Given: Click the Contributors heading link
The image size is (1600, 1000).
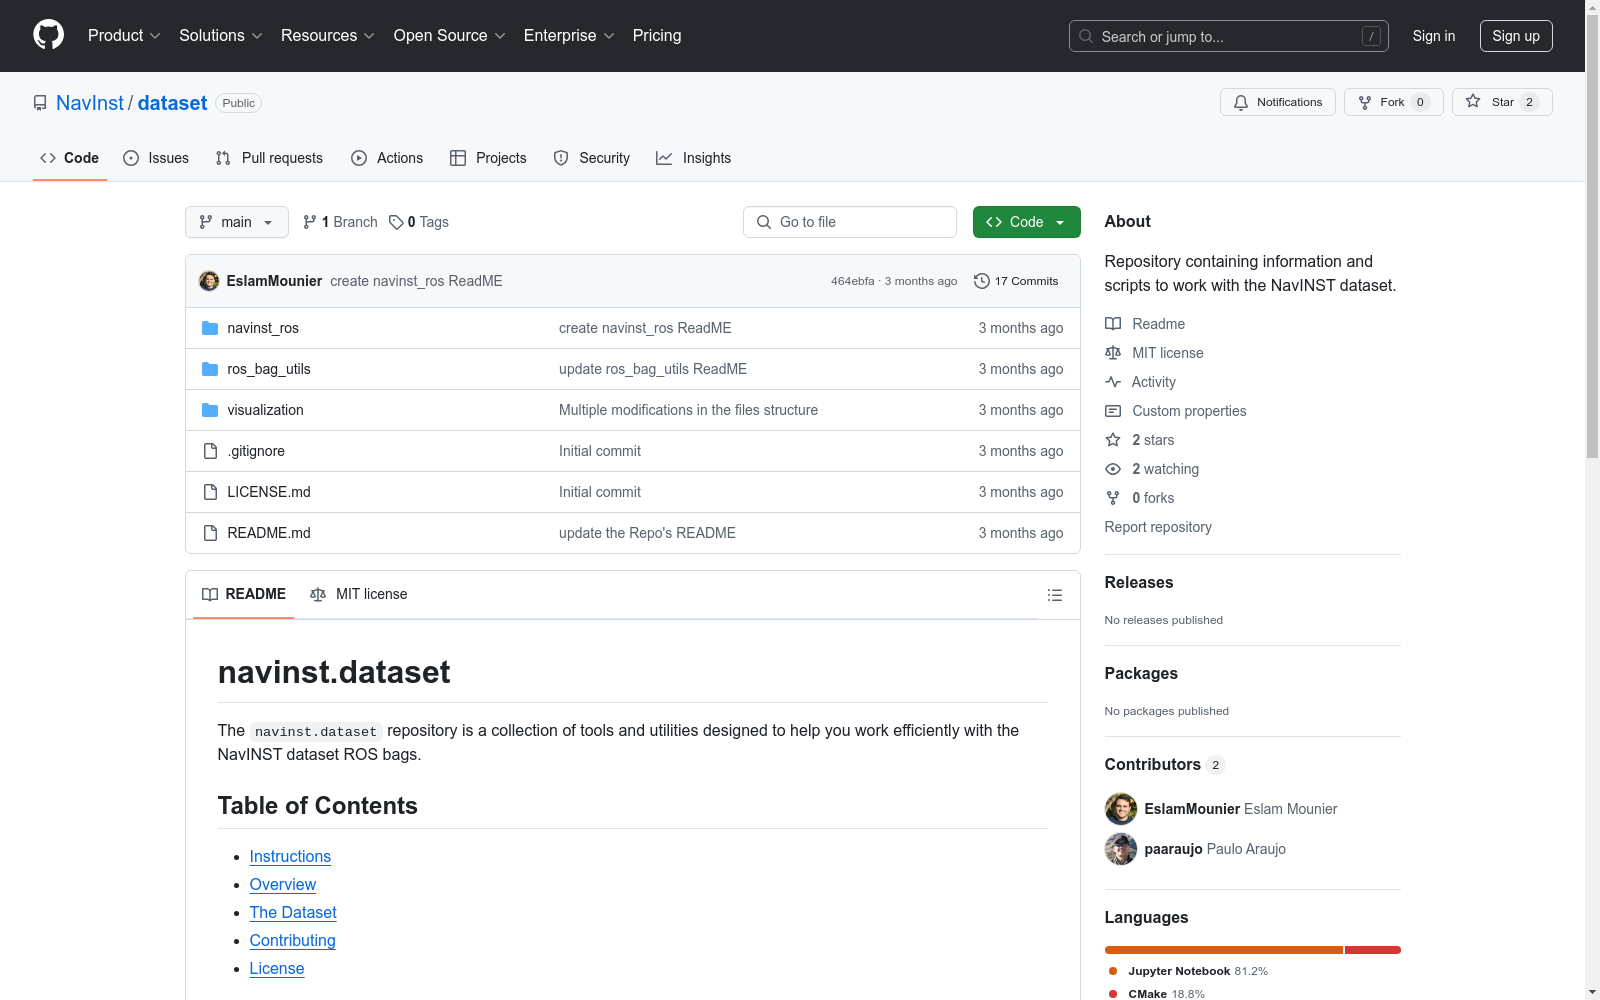Looking at the screenshot, I should (x=1164, y=764).
